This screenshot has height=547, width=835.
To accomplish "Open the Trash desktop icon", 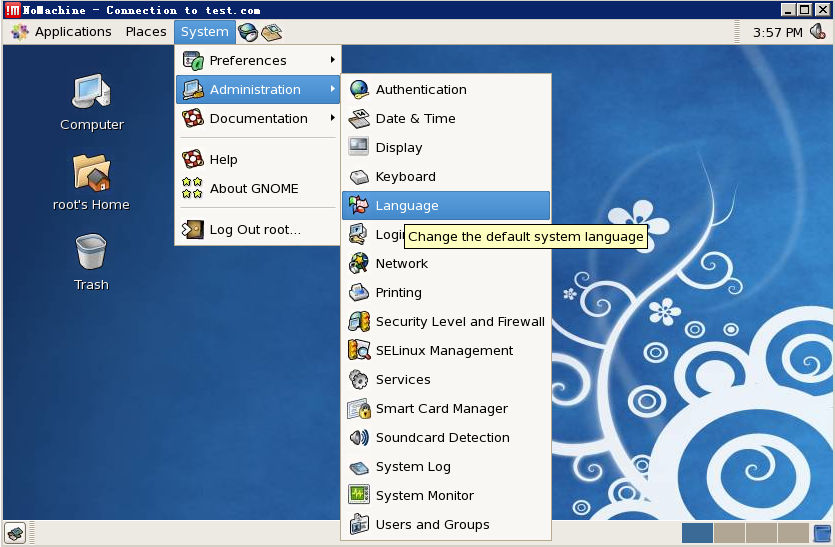I will click(91, 251).
